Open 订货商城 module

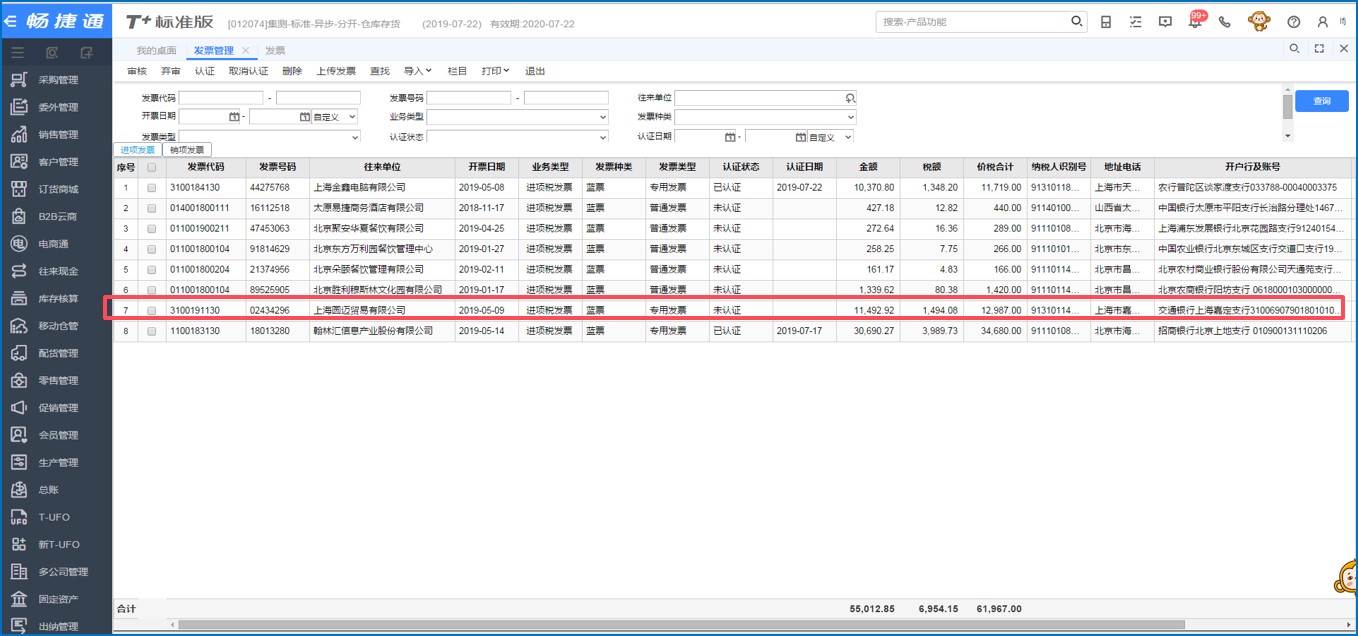pos(58,189)
